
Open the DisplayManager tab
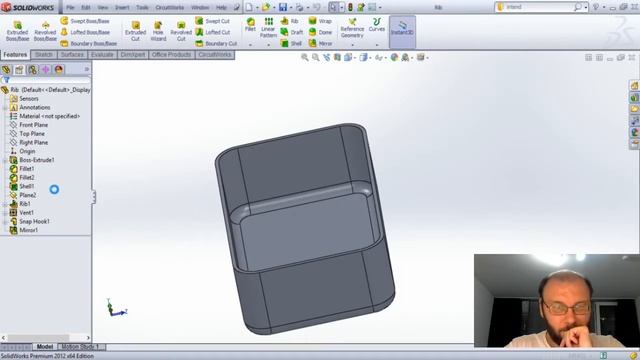pyautogui.click(x=58, y=70)
